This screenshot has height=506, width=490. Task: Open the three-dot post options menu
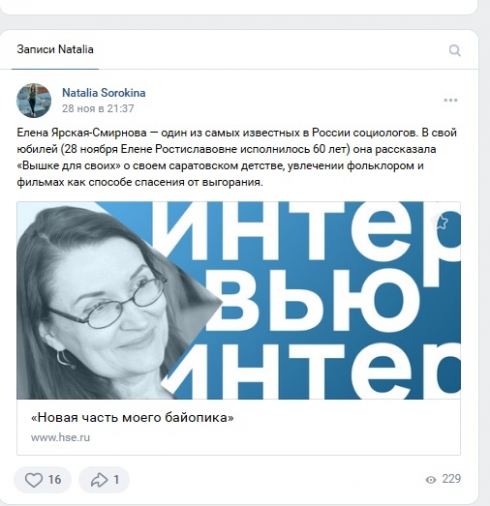[450, 100]
